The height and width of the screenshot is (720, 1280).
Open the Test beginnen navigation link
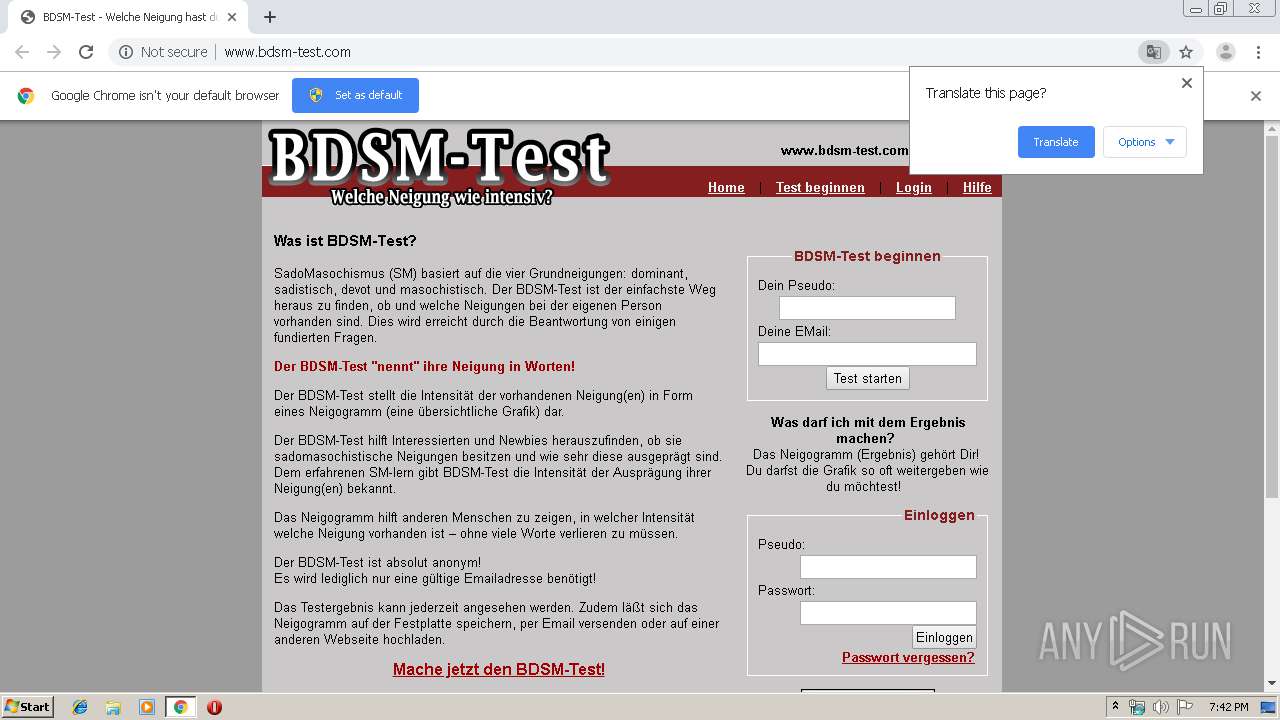point(820,187)
